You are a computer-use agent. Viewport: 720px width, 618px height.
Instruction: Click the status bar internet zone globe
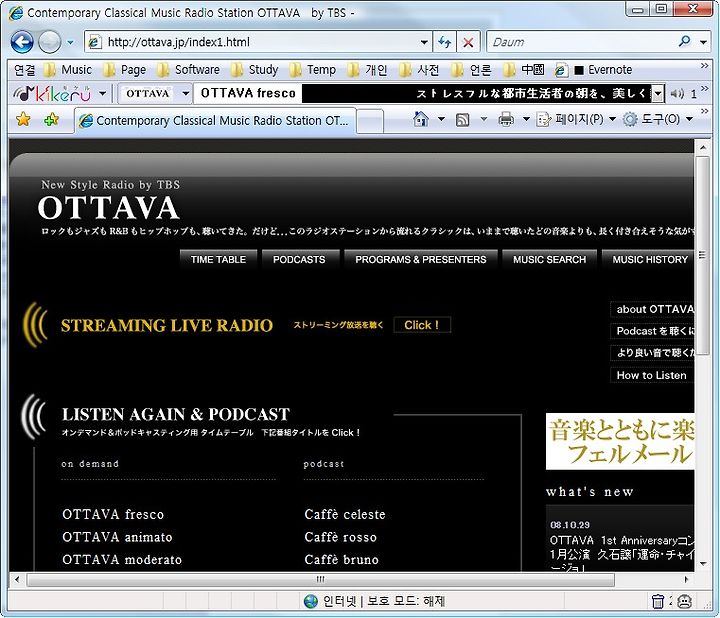[310, 601]
